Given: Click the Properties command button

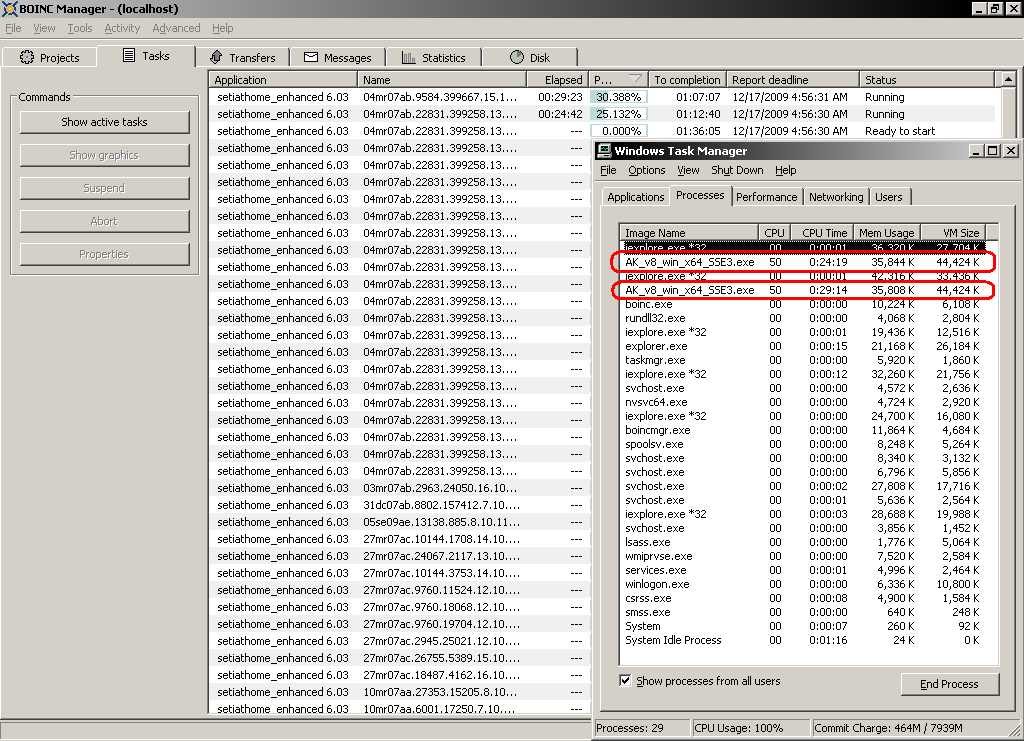Looking at the screenshot, I should click(104, 254).
